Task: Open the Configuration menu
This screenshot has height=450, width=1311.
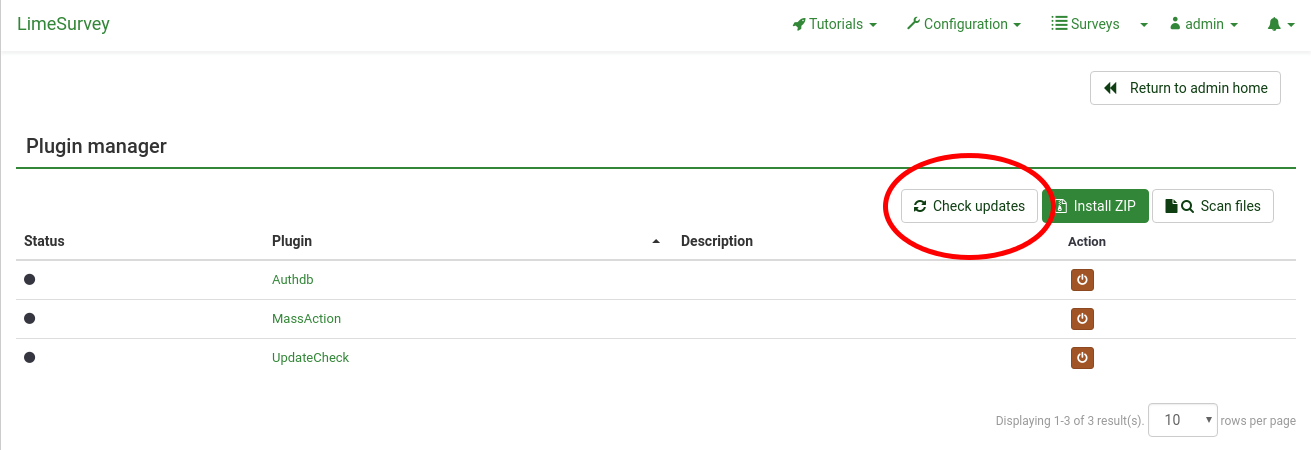Action: click(964, 24)
